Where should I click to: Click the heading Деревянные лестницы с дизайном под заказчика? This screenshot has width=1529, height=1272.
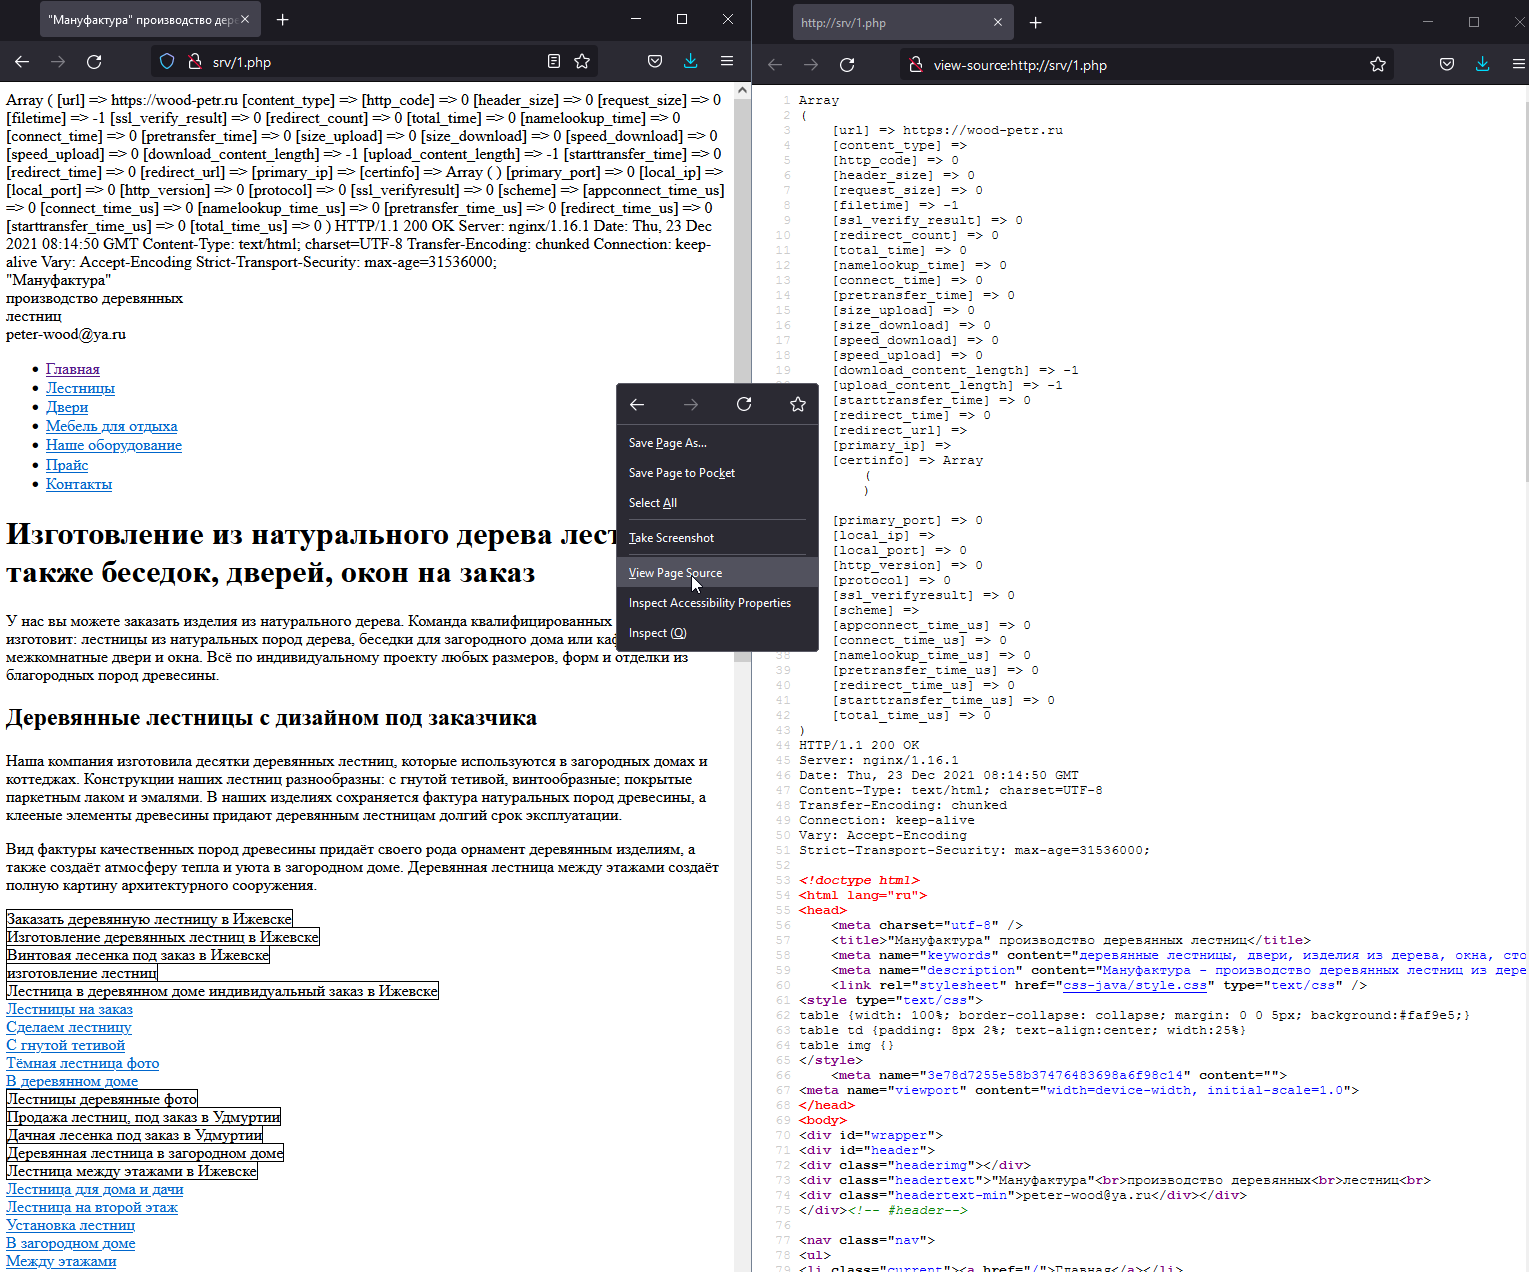coord(271,718)
